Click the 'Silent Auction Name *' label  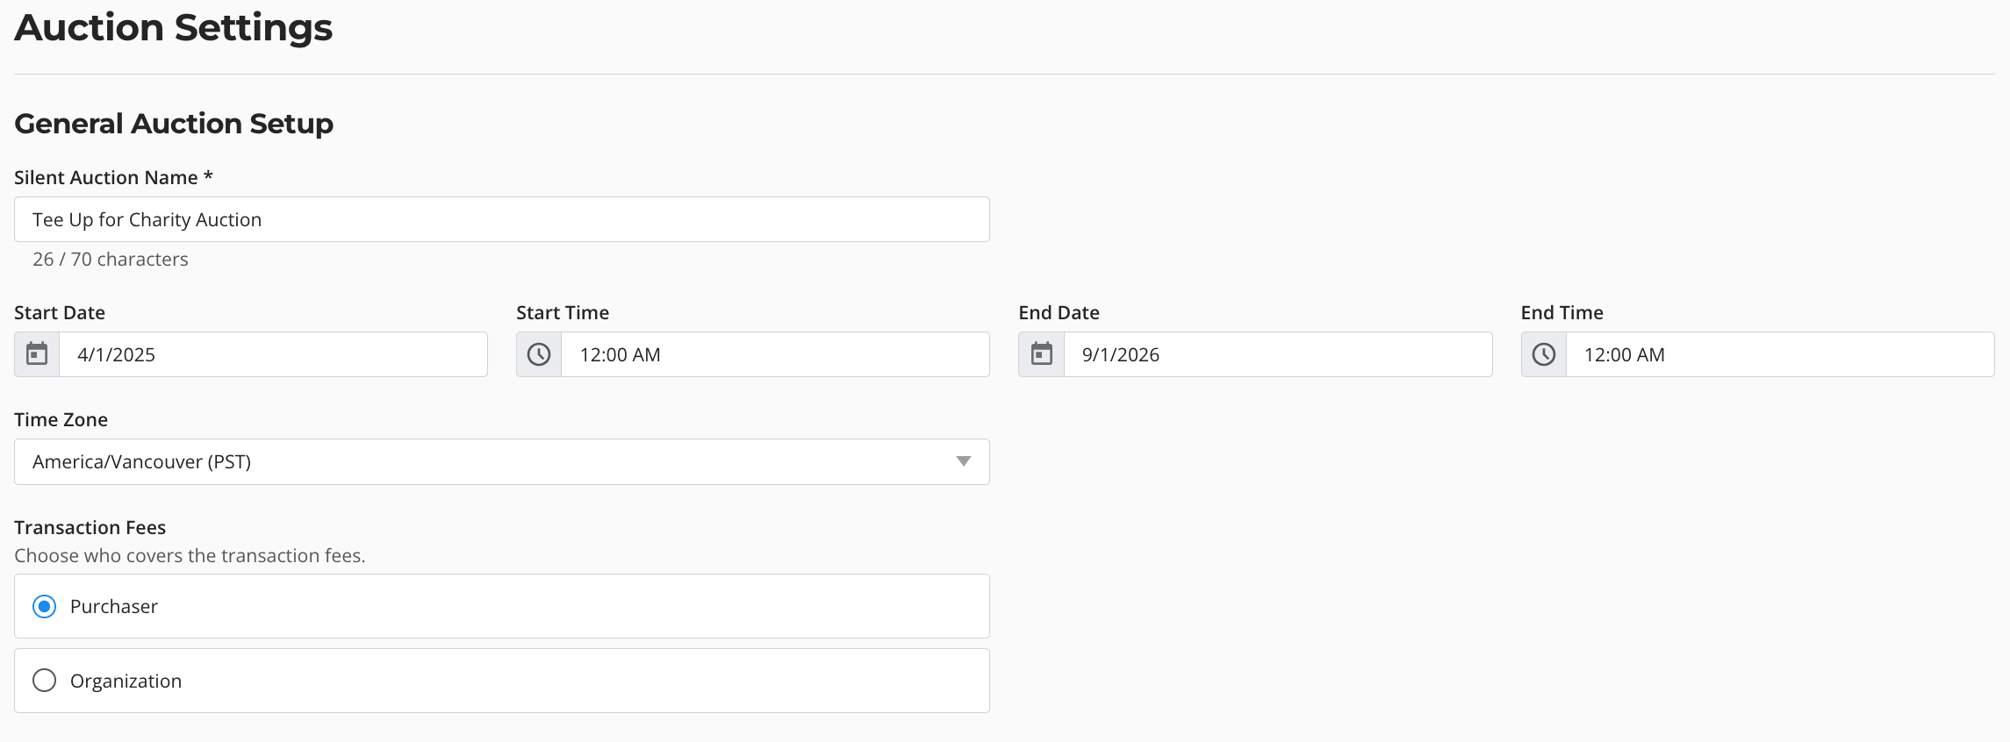pyautogui.click(x=114, y=177)
